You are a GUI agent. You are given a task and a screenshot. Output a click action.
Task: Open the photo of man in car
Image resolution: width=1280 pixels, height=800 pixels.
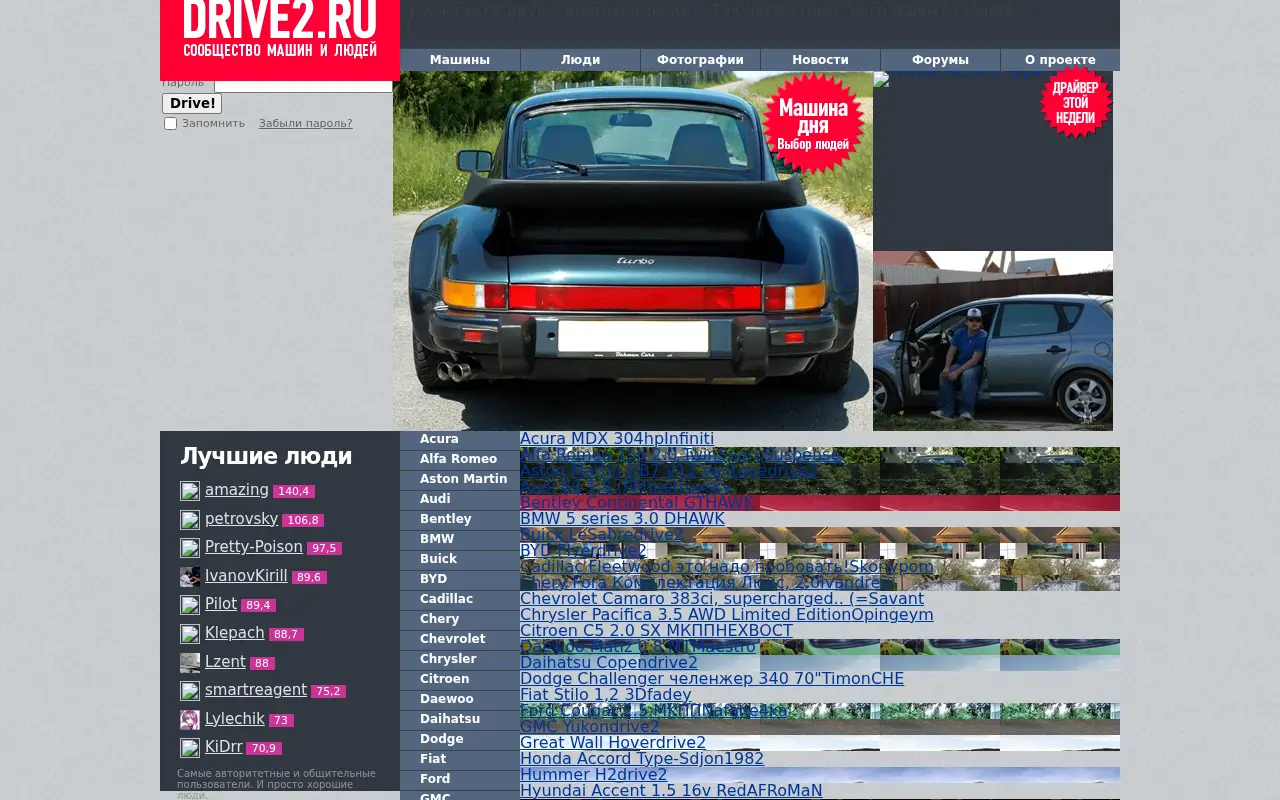pos(993,341)
